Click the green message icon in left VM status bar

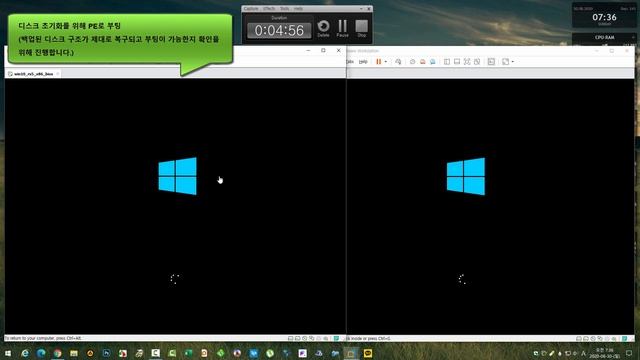336,338
